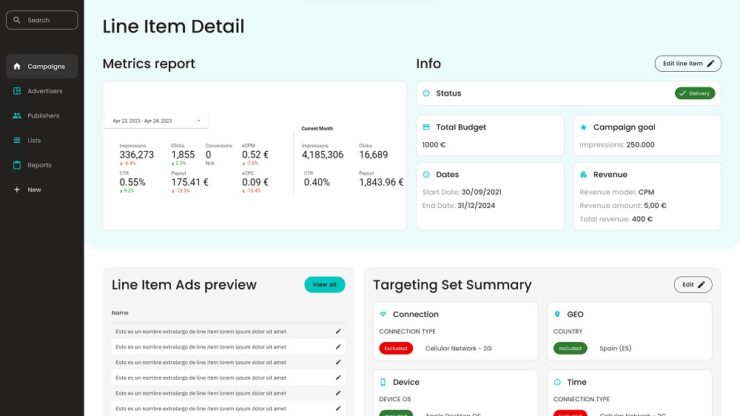740x416 pixels.
Task: Click the Connection wifi icon
Action: pos(383,314)
